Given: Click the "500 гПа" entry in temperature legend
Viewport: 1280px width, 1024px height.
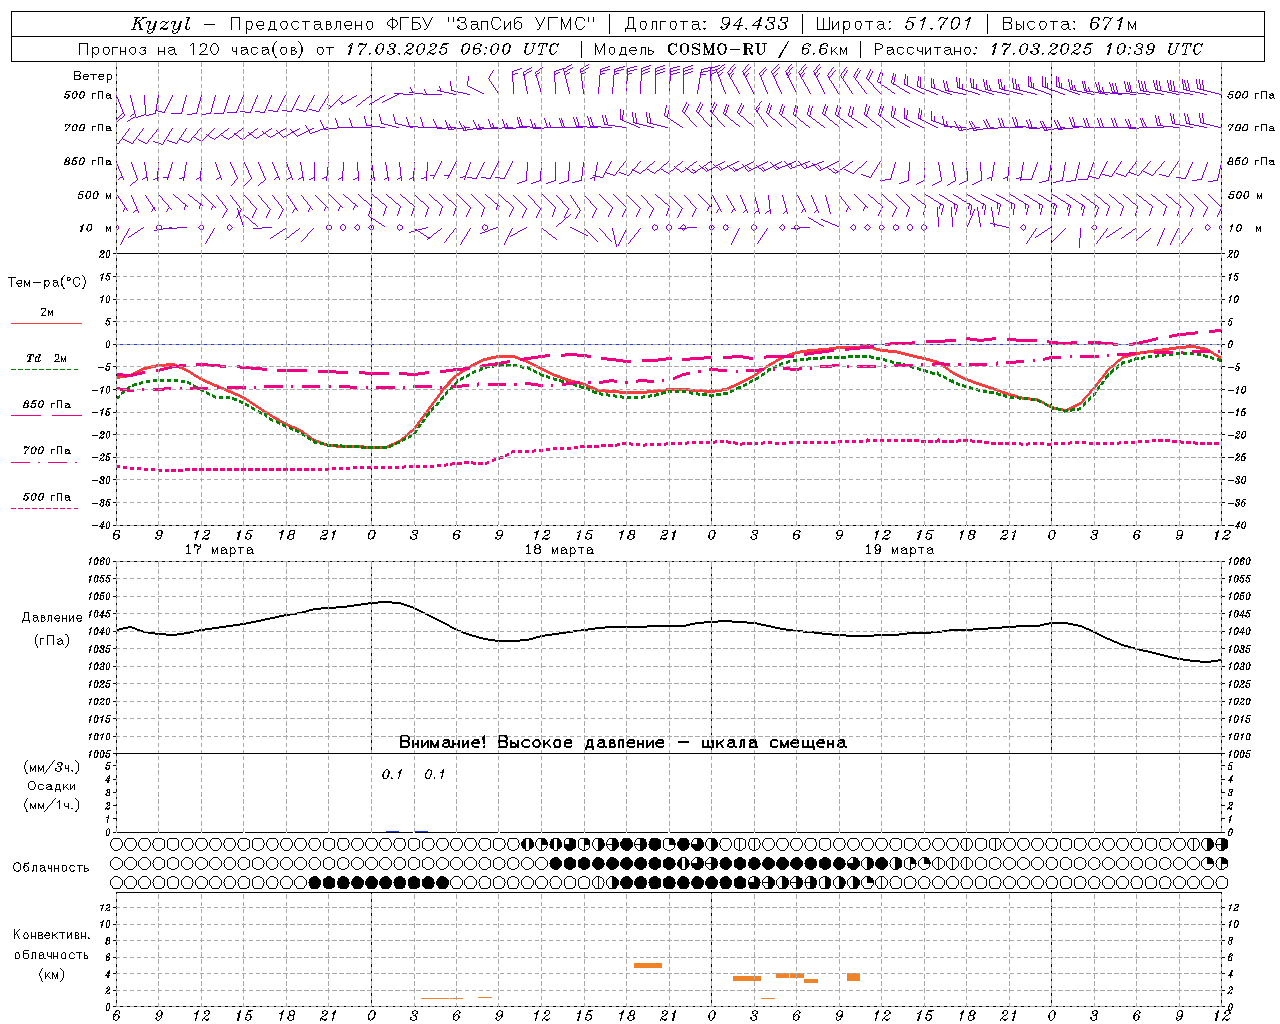Looking at the screenshot, I should [46, 497].
